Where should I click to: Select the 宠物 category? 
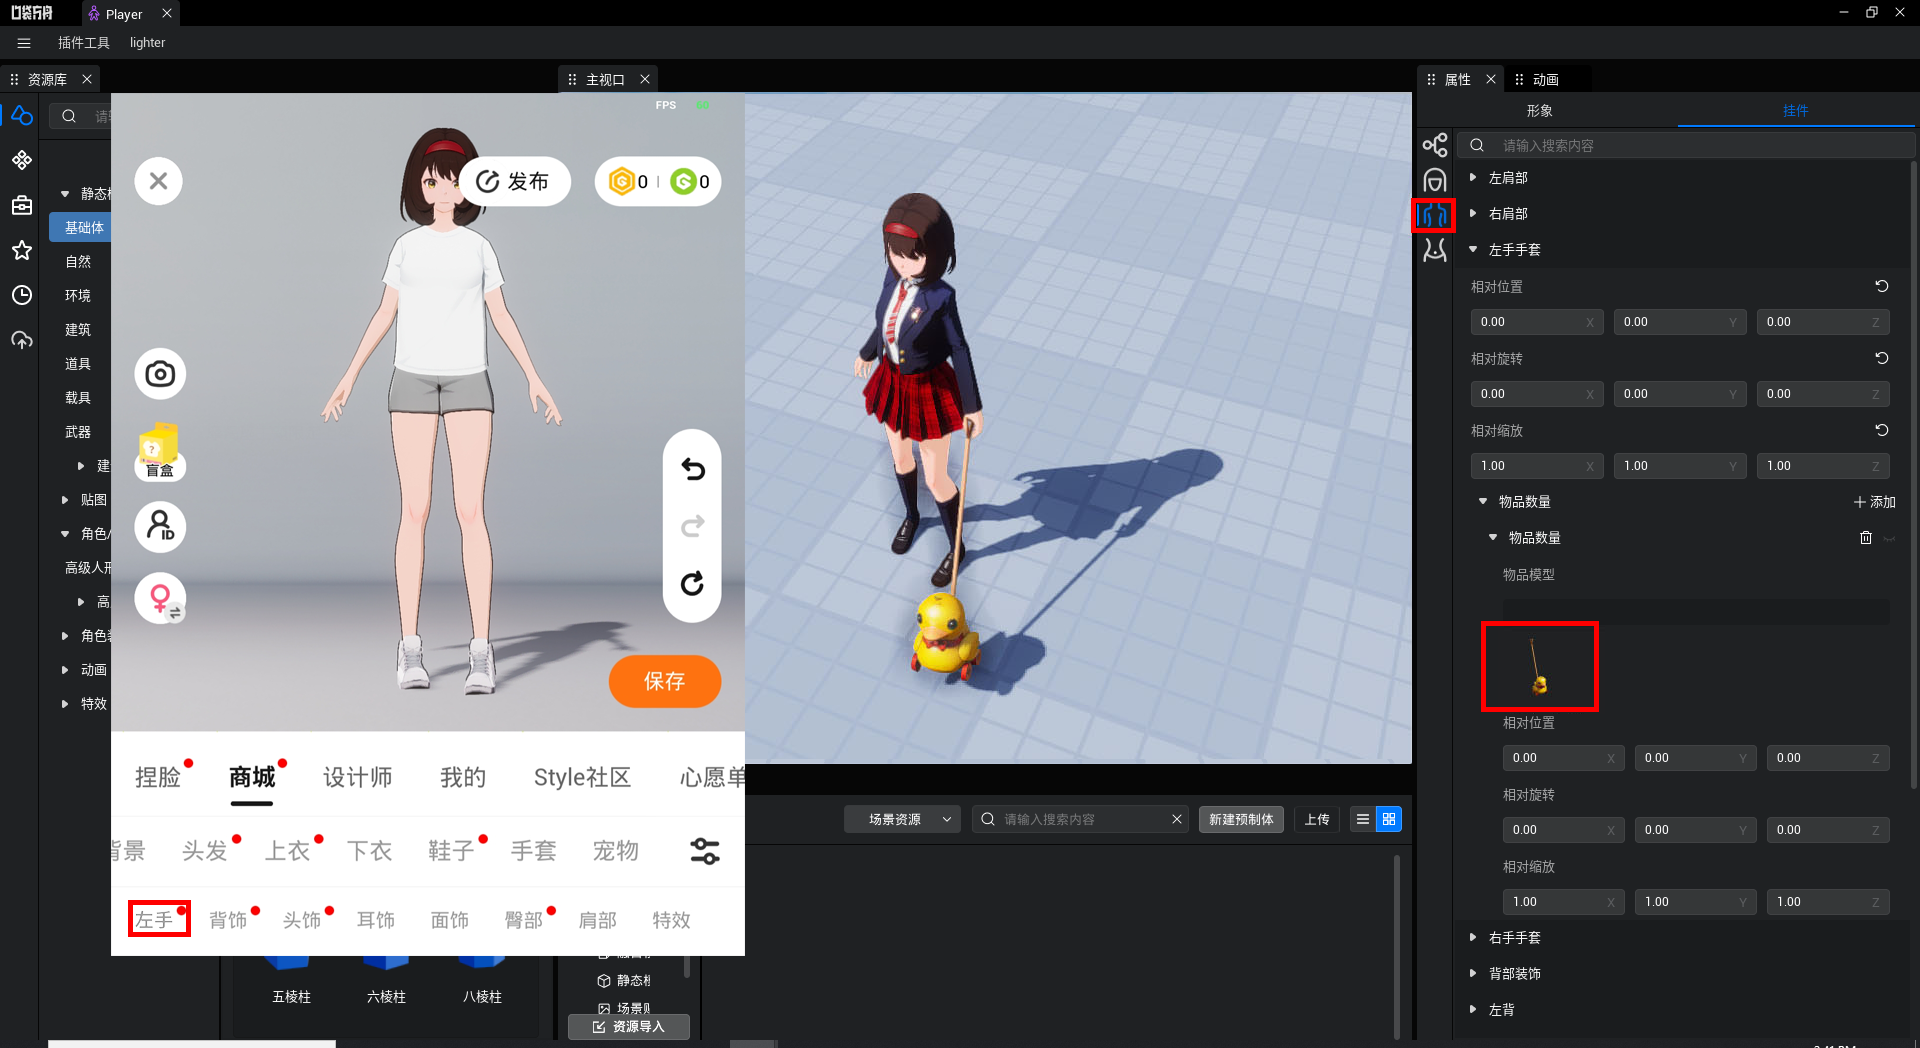(x=615, y=851)
